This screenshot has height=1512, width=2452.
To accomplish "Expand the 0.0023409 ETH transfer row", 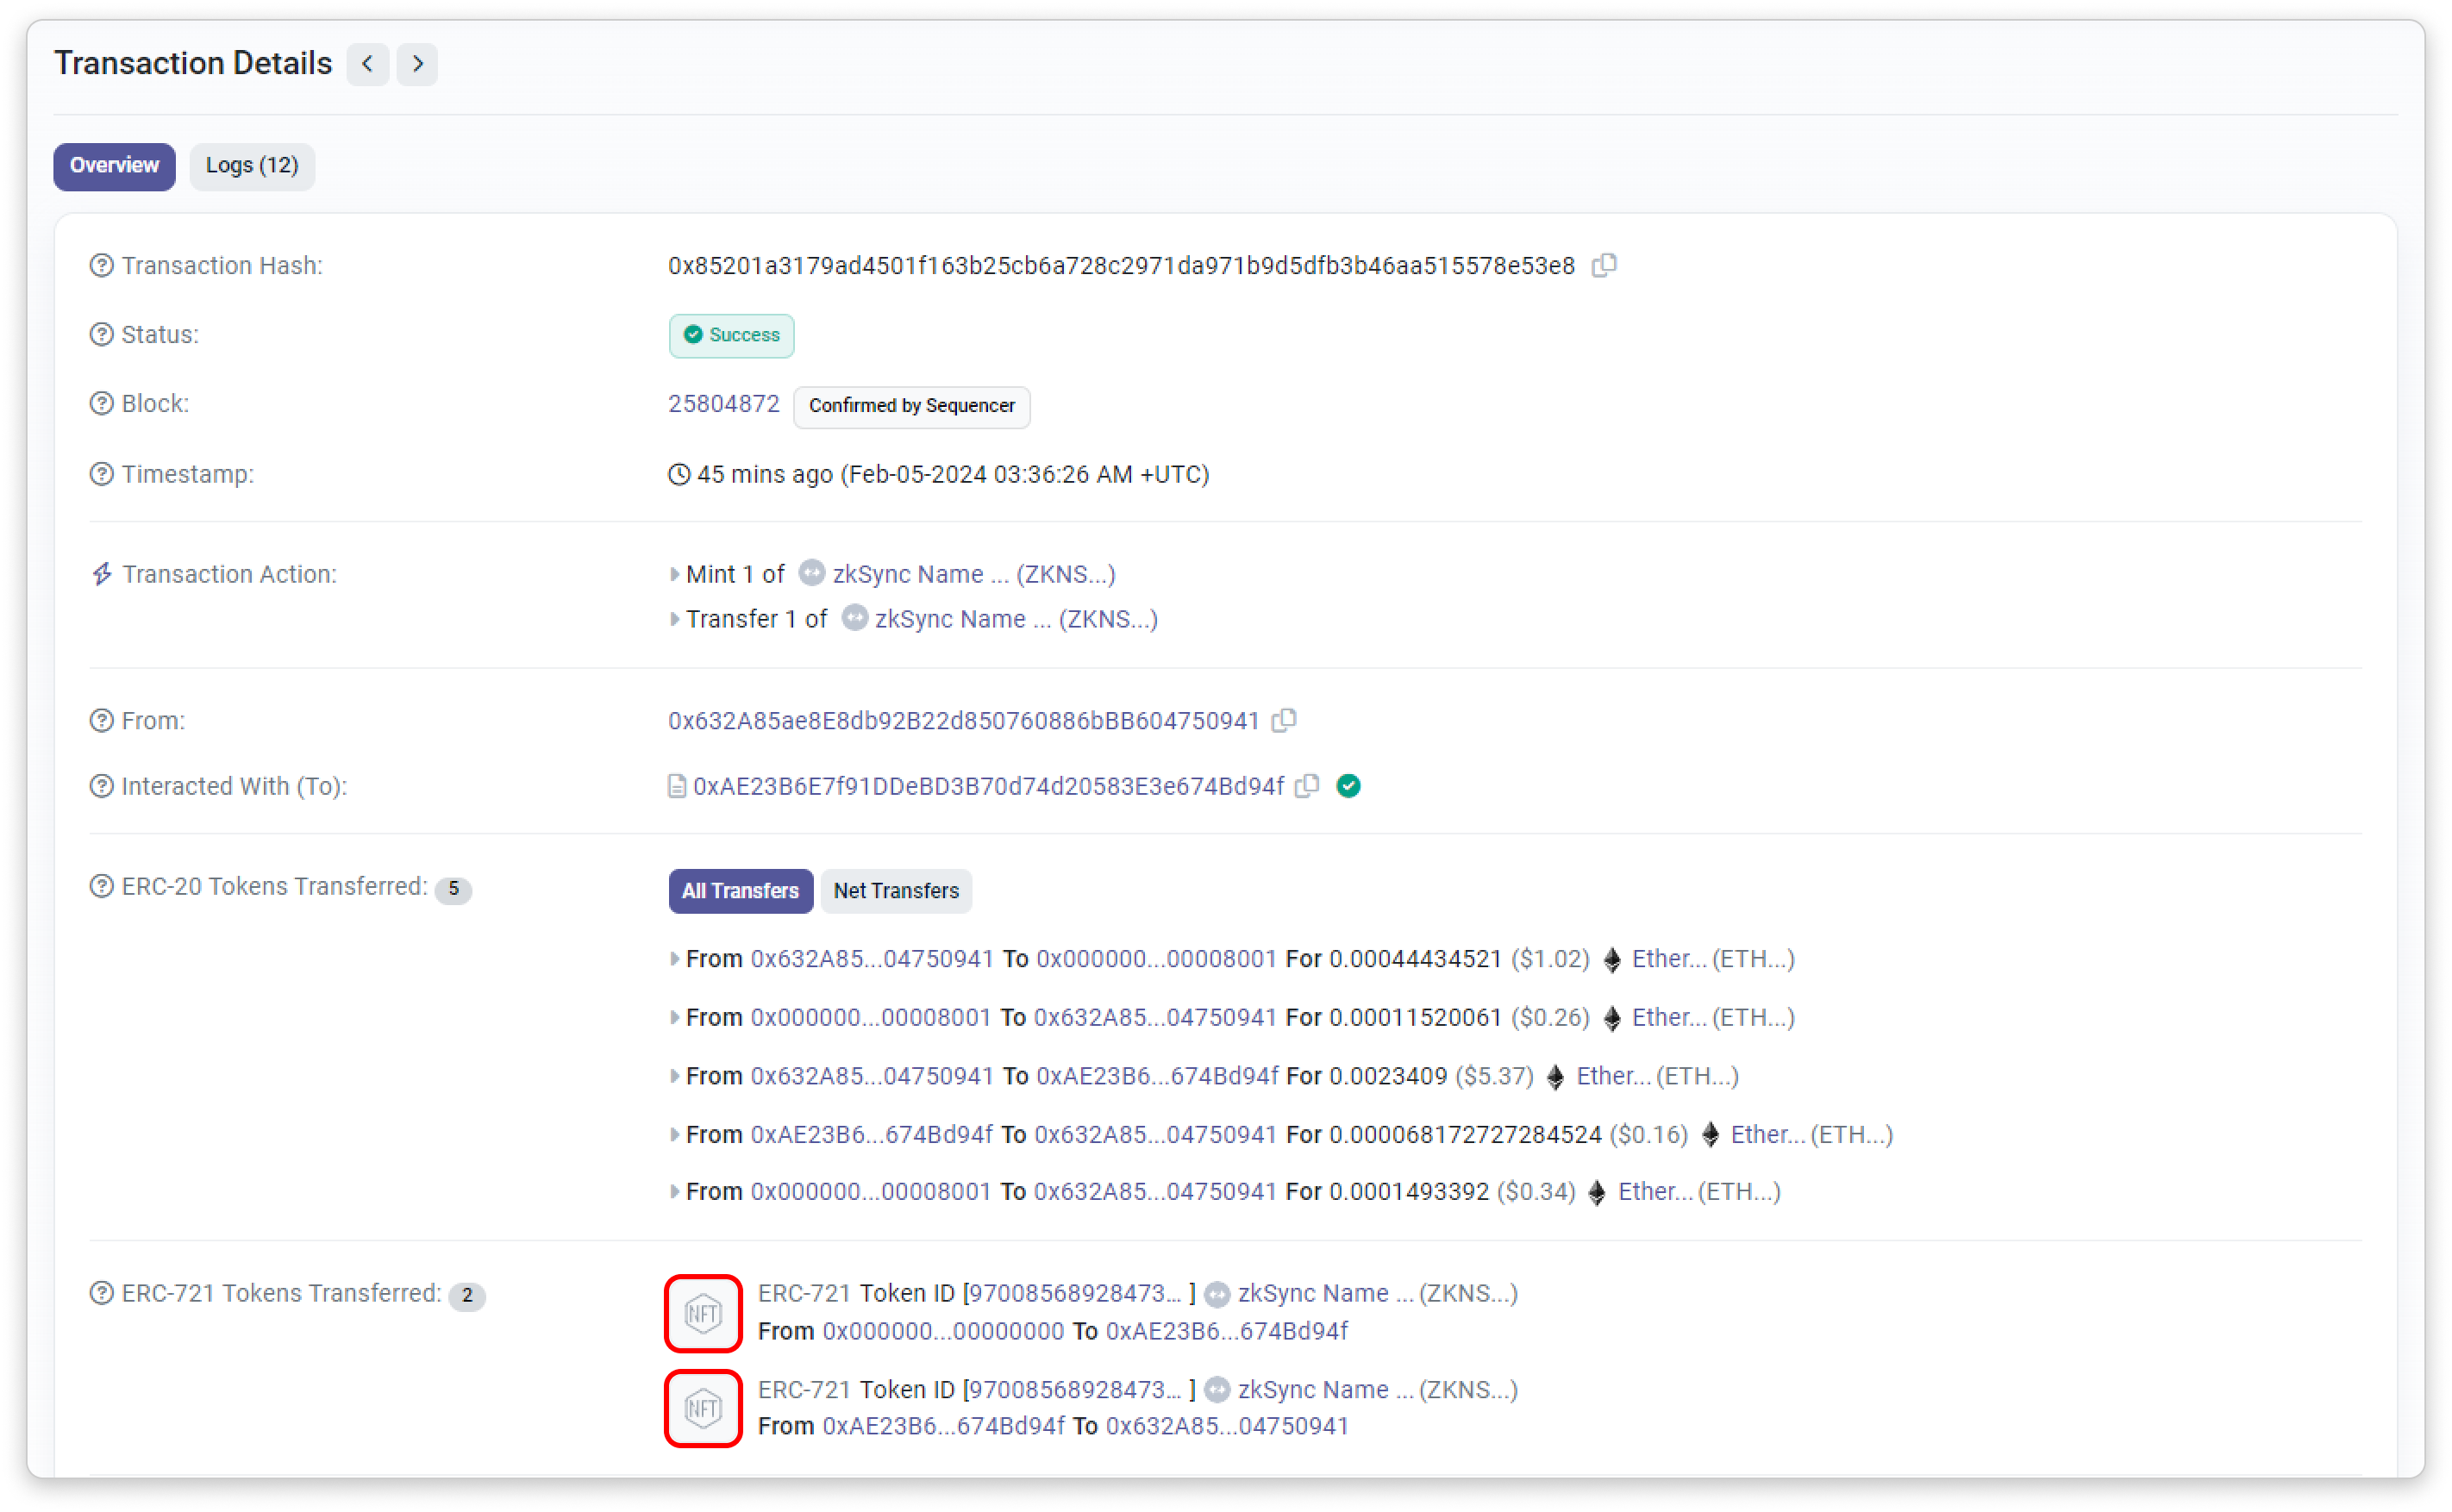I will click(x=674, y=1076).
